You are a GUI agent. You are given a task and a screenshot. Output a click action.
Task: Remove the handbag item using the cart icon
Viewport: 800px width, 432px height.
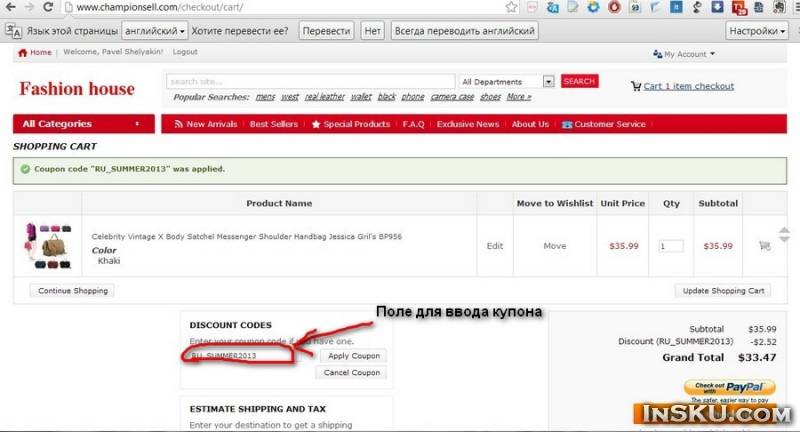[x=764, y=246]
